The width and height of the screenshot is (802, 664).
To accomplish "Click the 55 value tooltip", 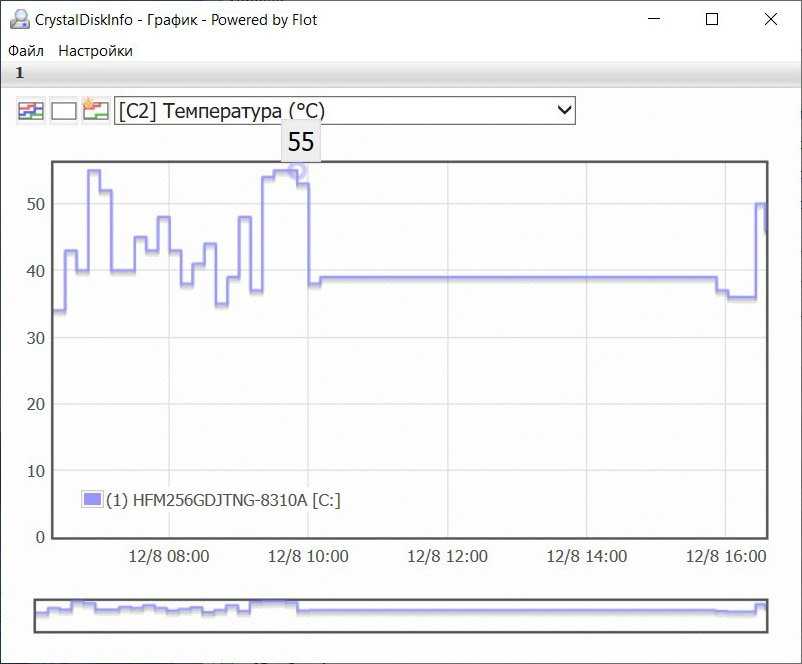I will (301, 142).
